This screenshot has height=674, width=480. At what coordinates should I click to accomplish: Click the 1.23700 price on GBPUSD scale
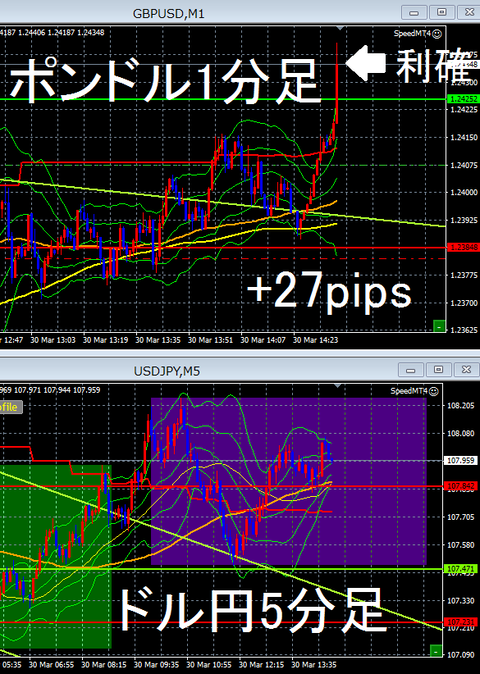(463, 303)
